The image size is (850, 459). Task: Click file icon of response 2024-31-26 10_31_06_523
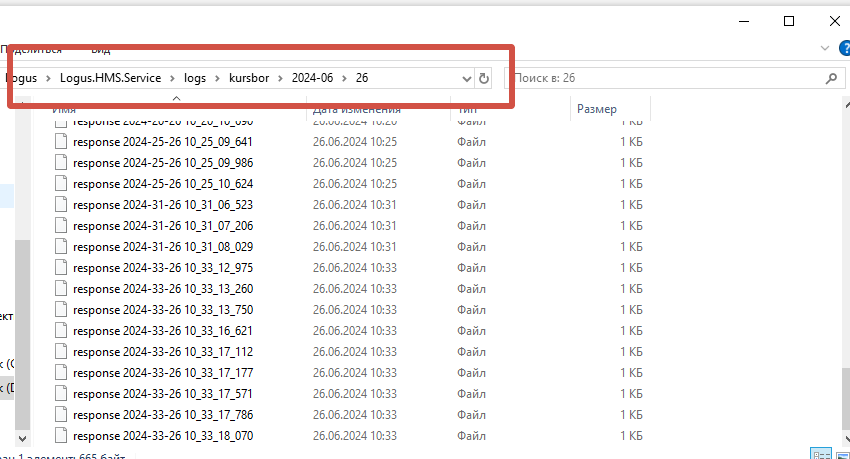(x=61, y=205)
